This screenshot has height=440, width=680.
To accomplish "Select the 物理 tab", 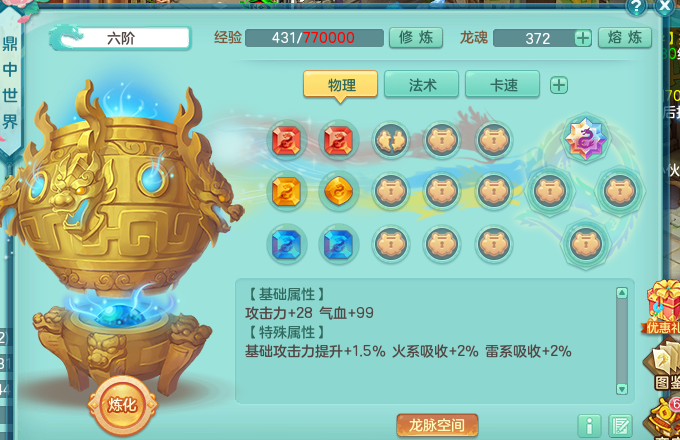I will pos(340,85).
